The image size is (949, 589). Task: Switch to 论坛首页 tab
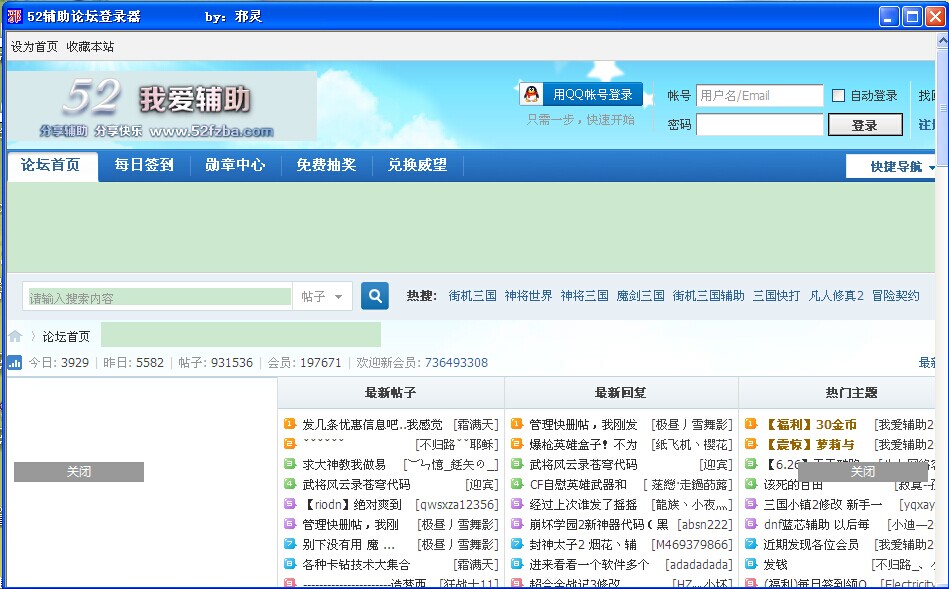point(51,165)
